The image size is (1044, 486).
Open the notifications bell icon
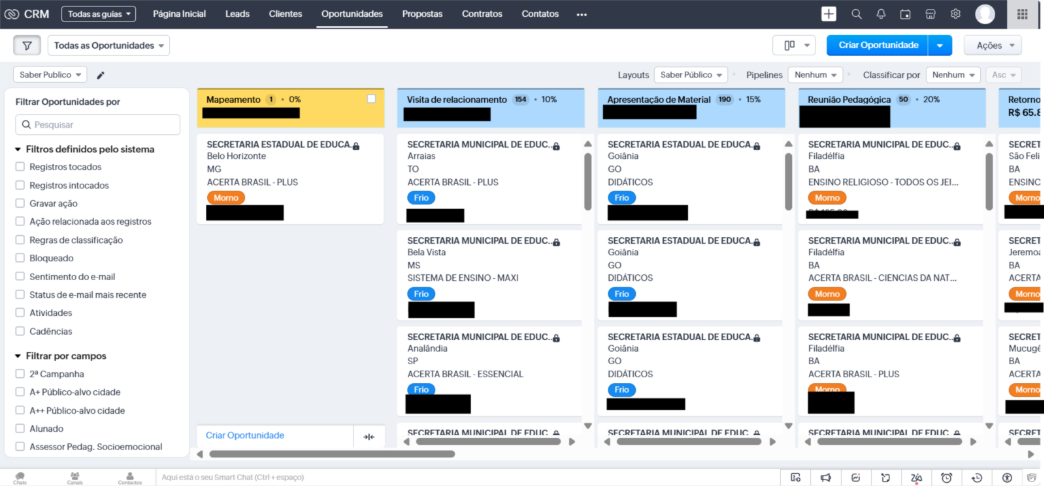pos(881,14)
